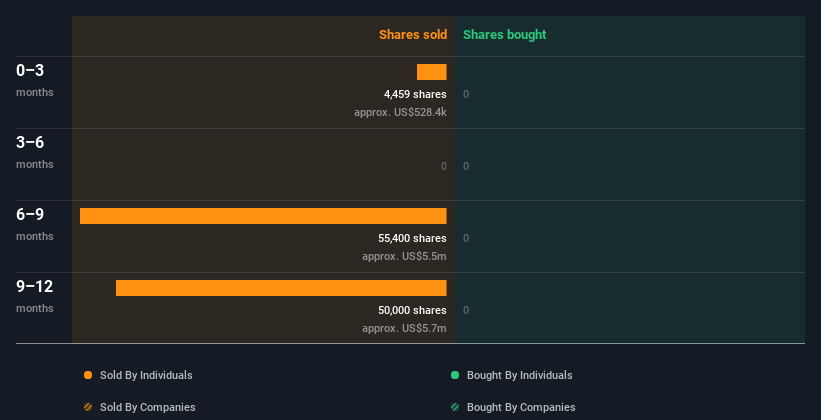Click the 3–6 months row label
The image size is (821, 420).
coord(35,152)
